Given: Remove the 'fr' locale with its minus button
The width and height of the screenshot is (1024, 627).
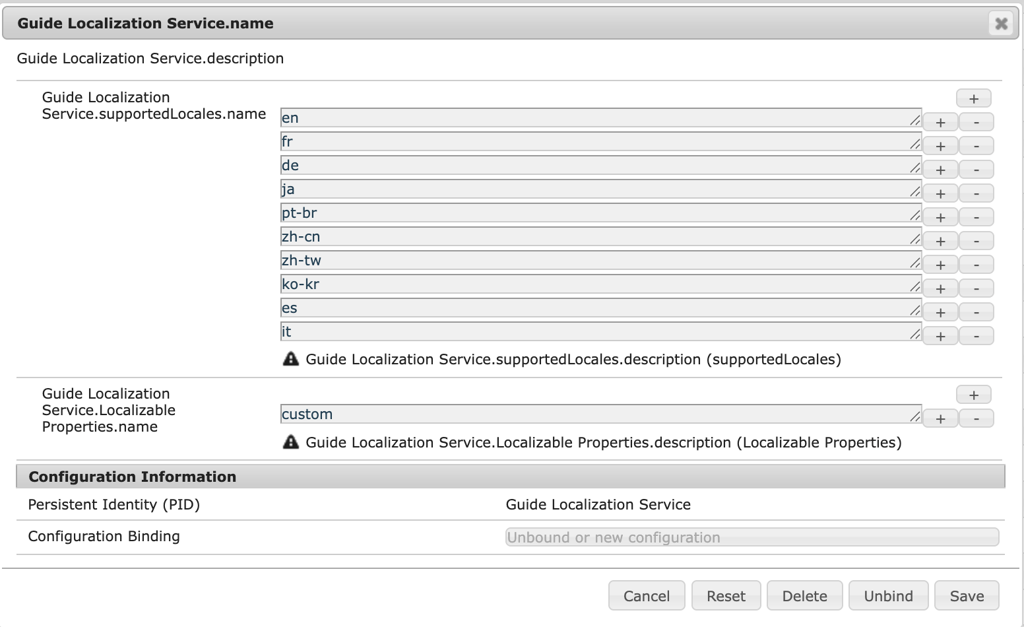Looking at the screenshot, I should click(x=976, y=146).
